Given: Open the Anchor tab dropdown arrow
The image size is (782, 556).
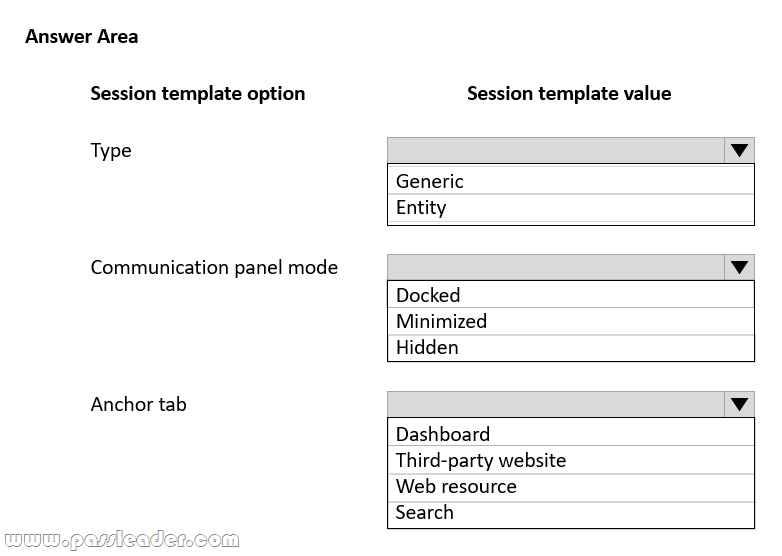Looking at the screenshot, I should [x=739, y=405].
